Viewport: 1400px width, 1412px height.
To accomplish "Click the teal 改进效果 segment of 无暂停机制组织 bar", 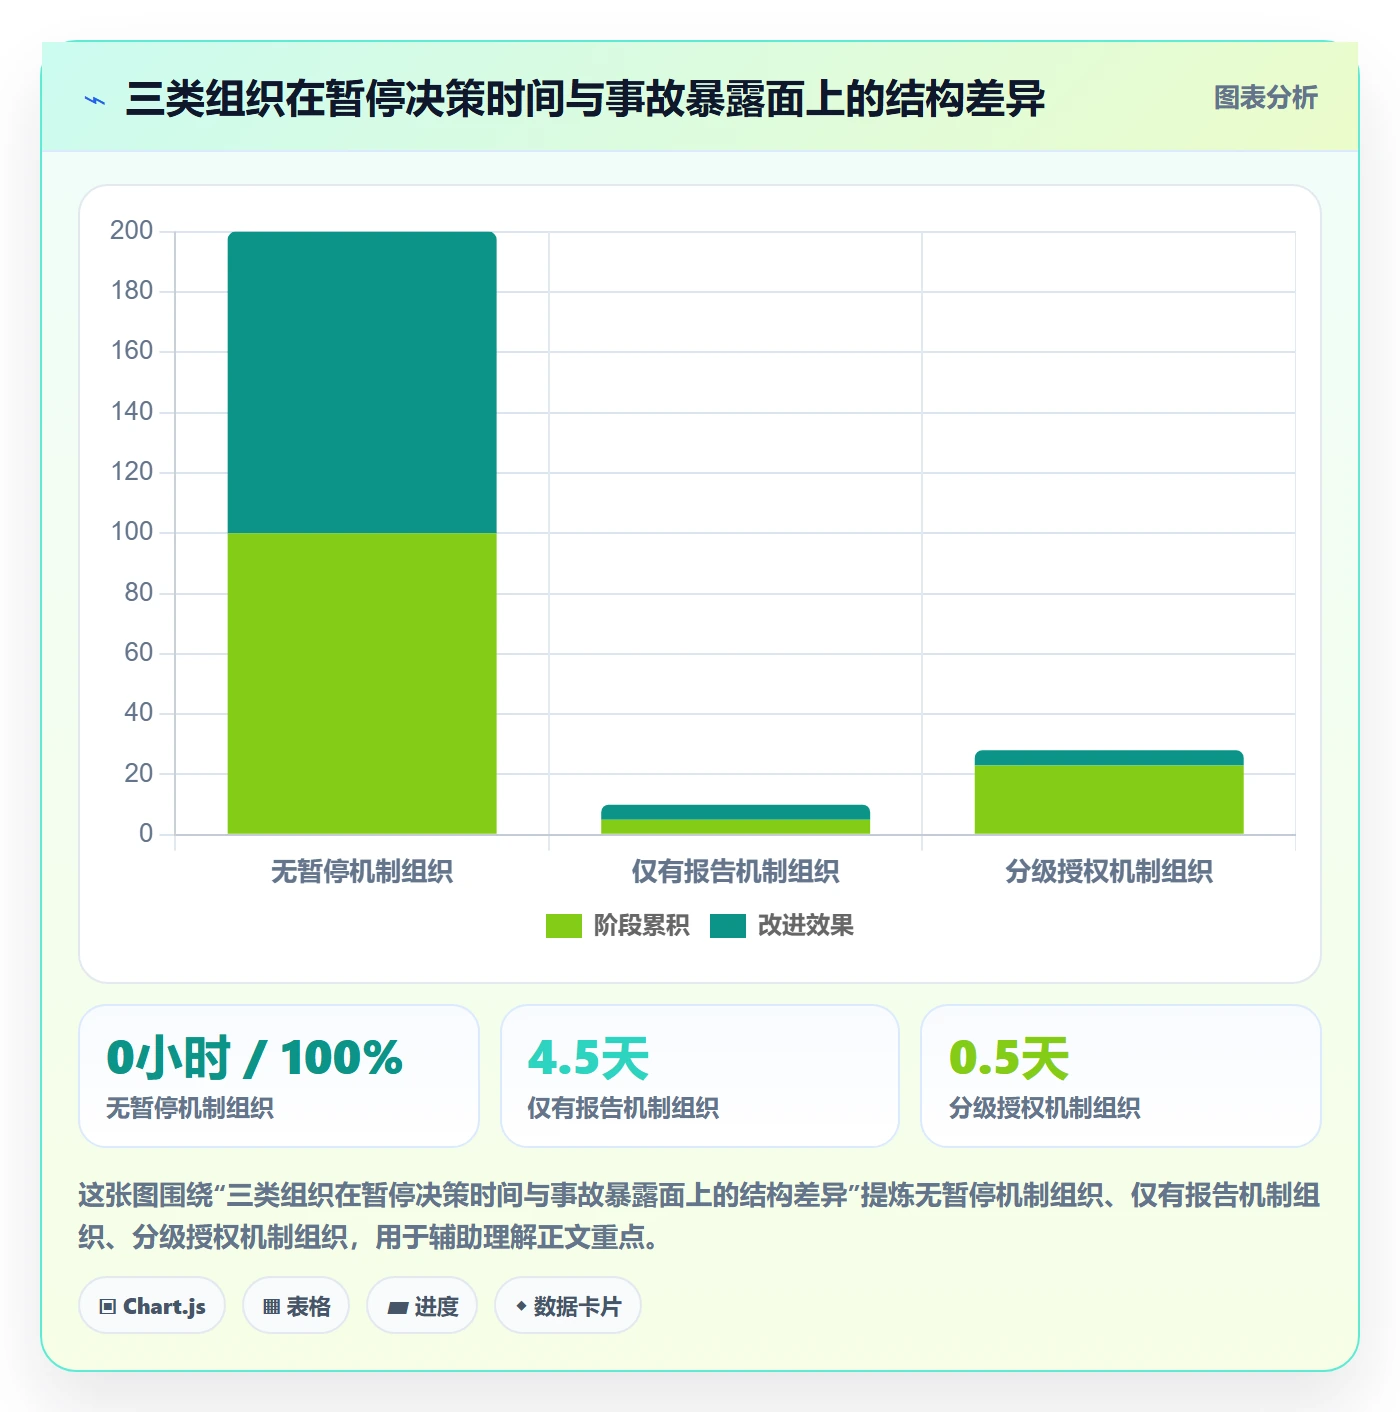I will 362,382.
